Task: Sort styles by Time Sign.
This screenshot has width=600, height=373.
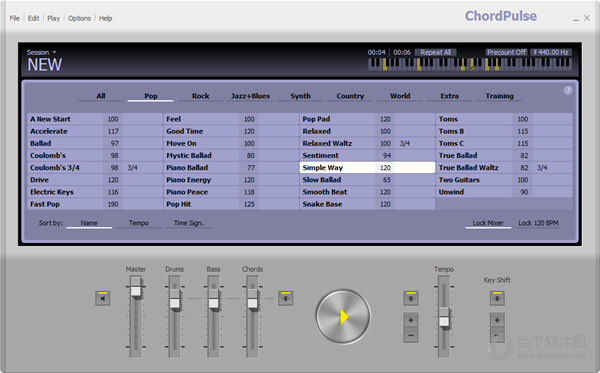Action: (x=188, y=223)
